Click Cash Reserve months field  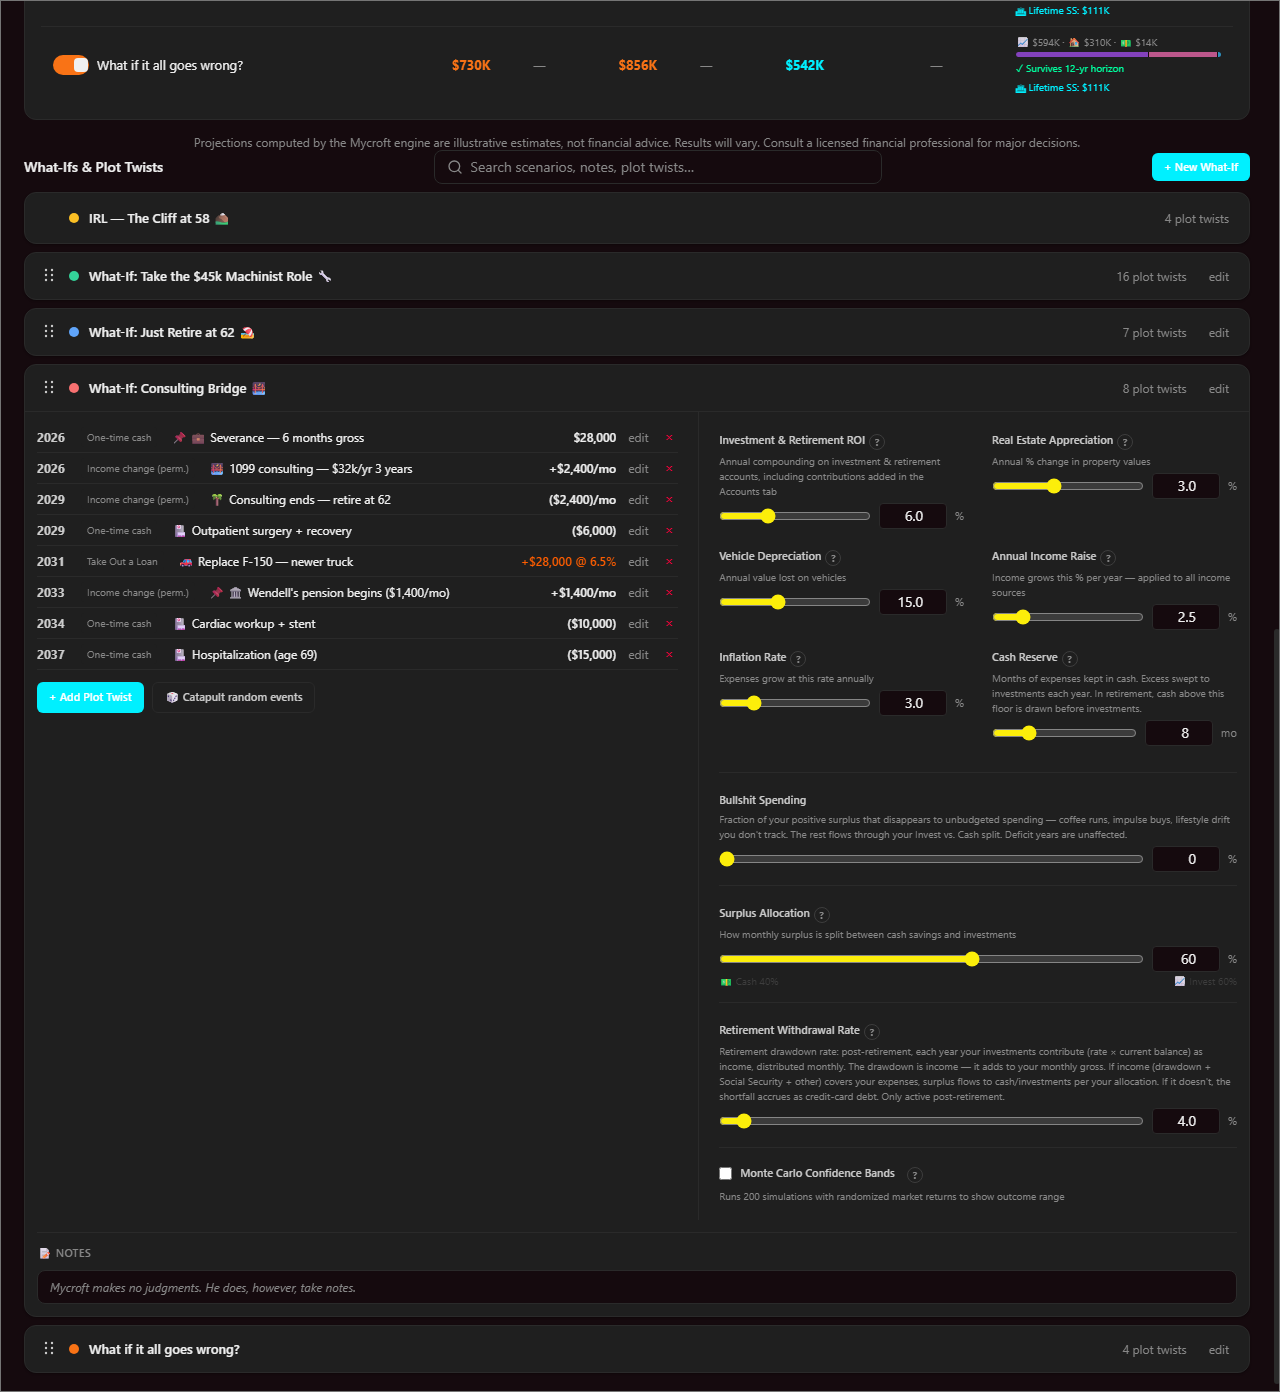coord(1179,733)
